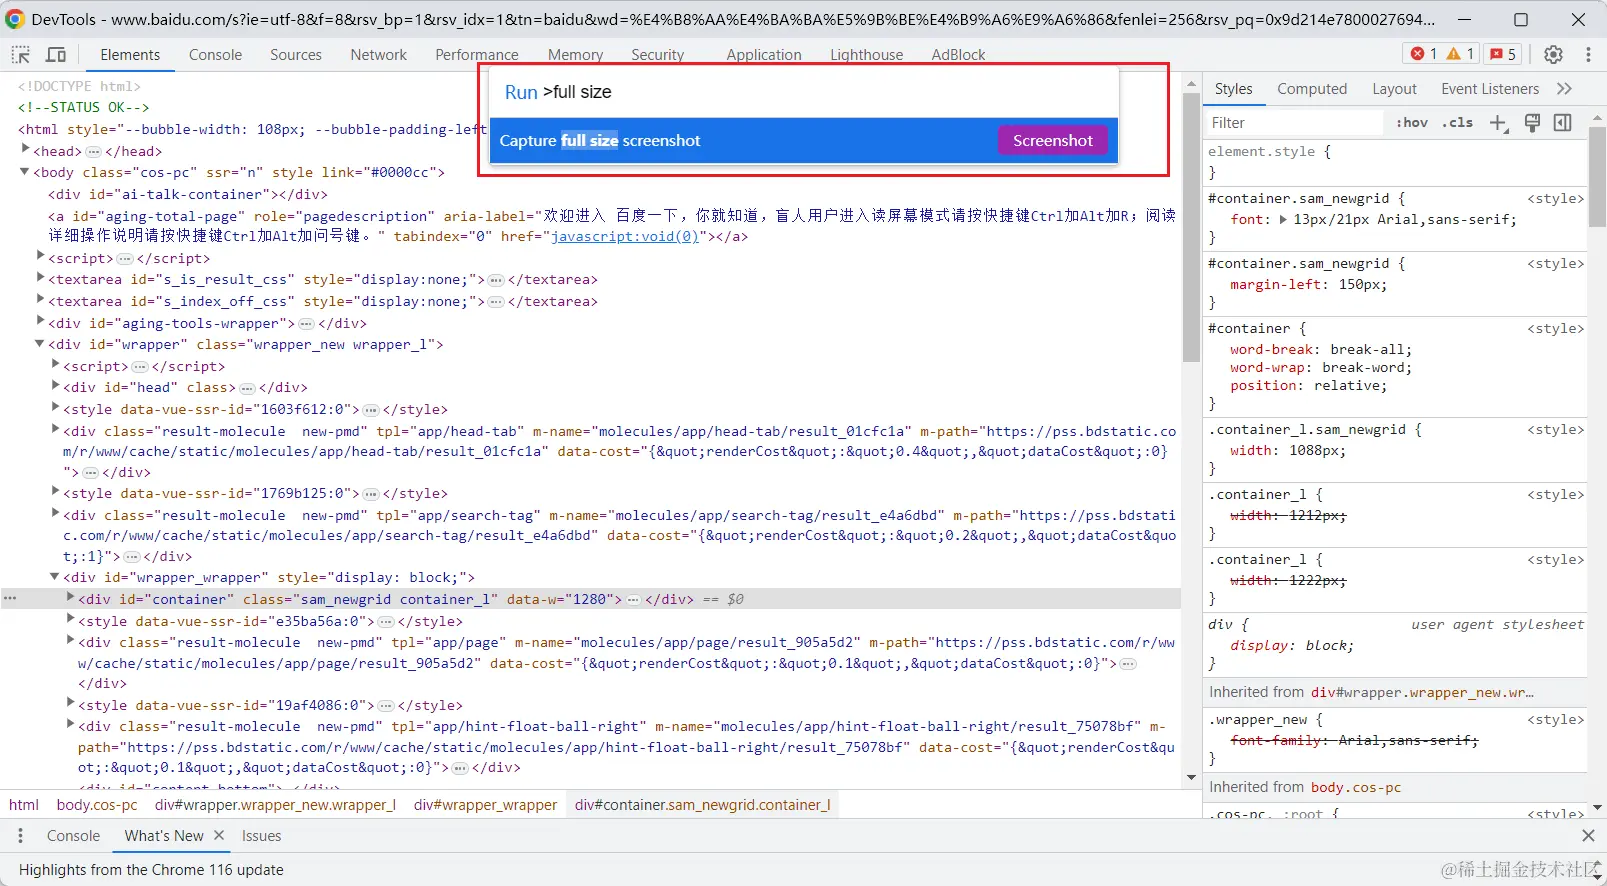Viewport: 1607px width, 886px height.
Task: Click the purple Screenshot badge
Action: [x=1053, y=141]
